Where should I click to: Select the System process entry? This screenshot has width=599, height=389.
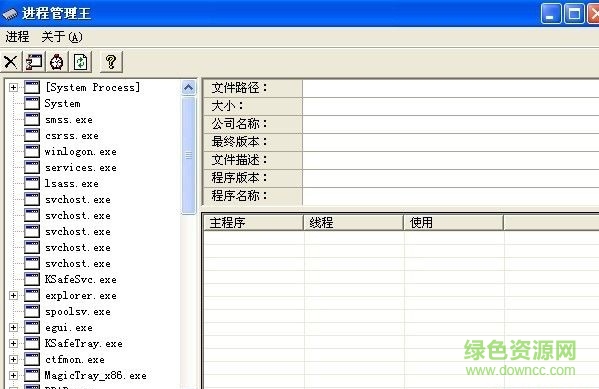coord(62,104)
